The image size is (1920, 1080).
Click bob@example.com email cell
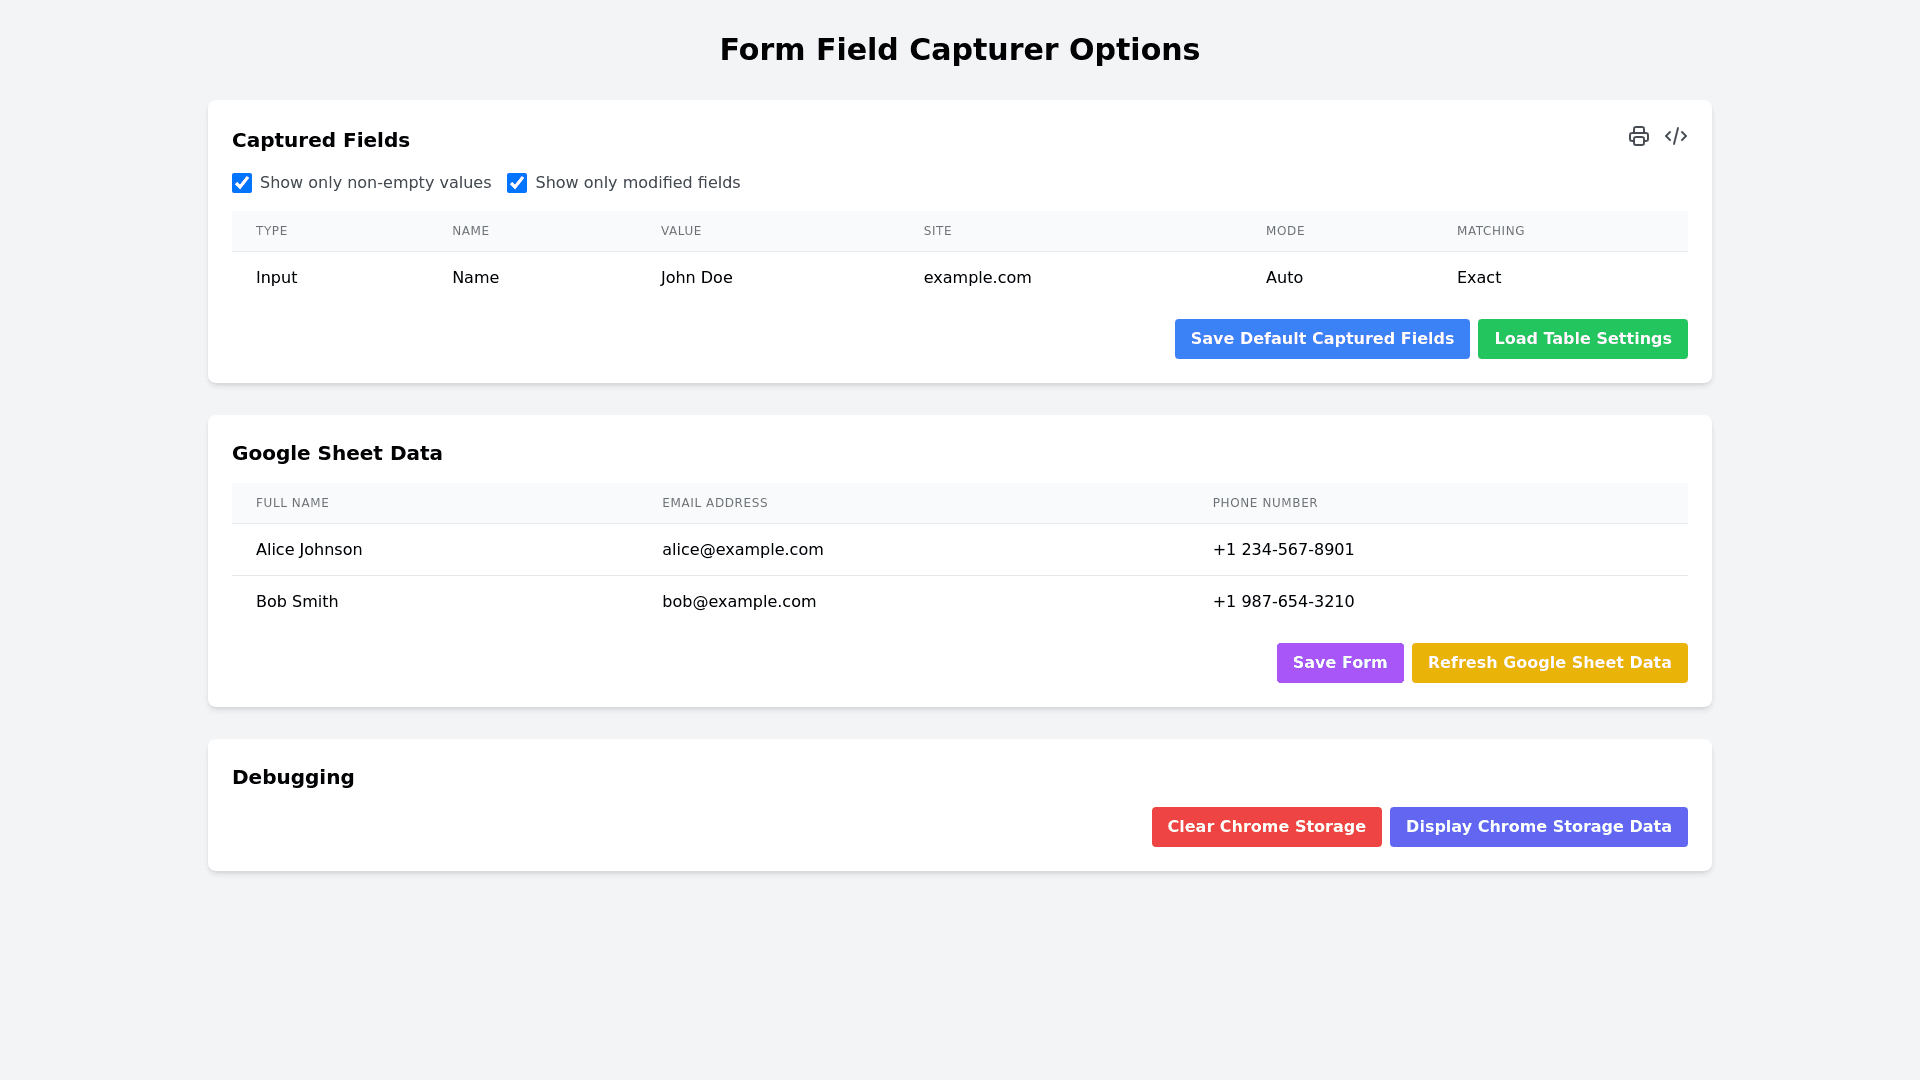739,602
